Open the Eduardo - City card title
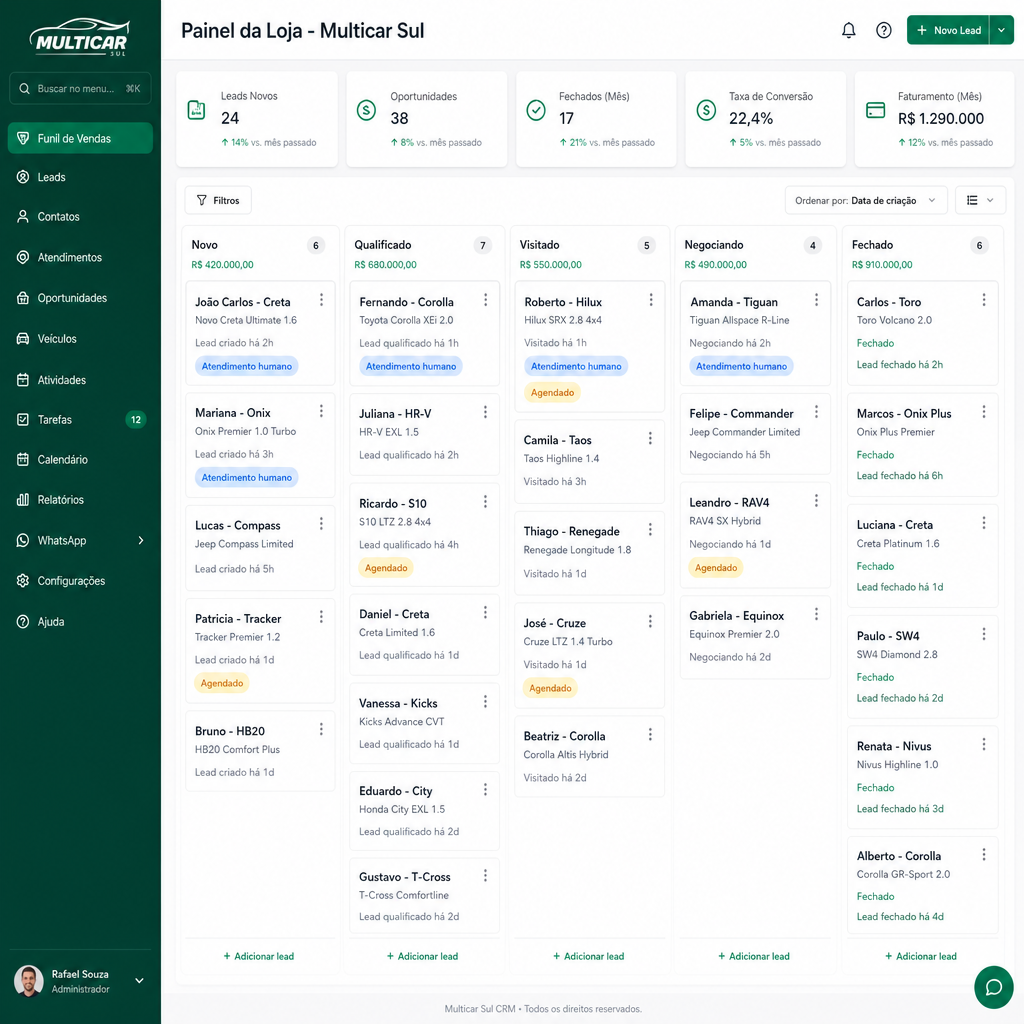1024x1024 pixels. click(396, 791)
